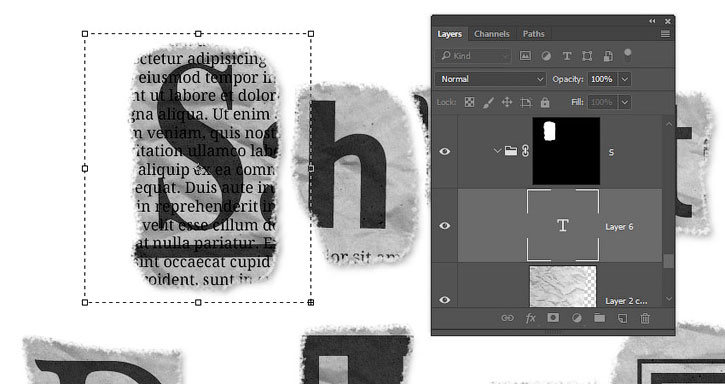Click the Link layers chain icon
This screenshot has width=725, height=384.
coord(507,318)
